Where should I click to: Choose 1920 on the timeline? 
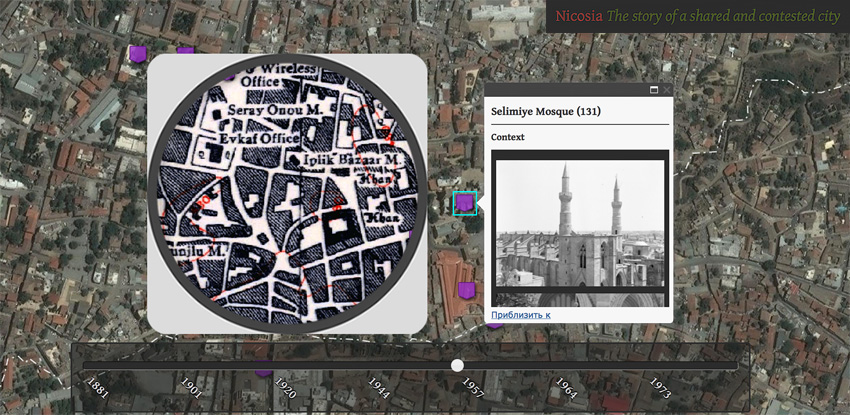coord(285,387)
